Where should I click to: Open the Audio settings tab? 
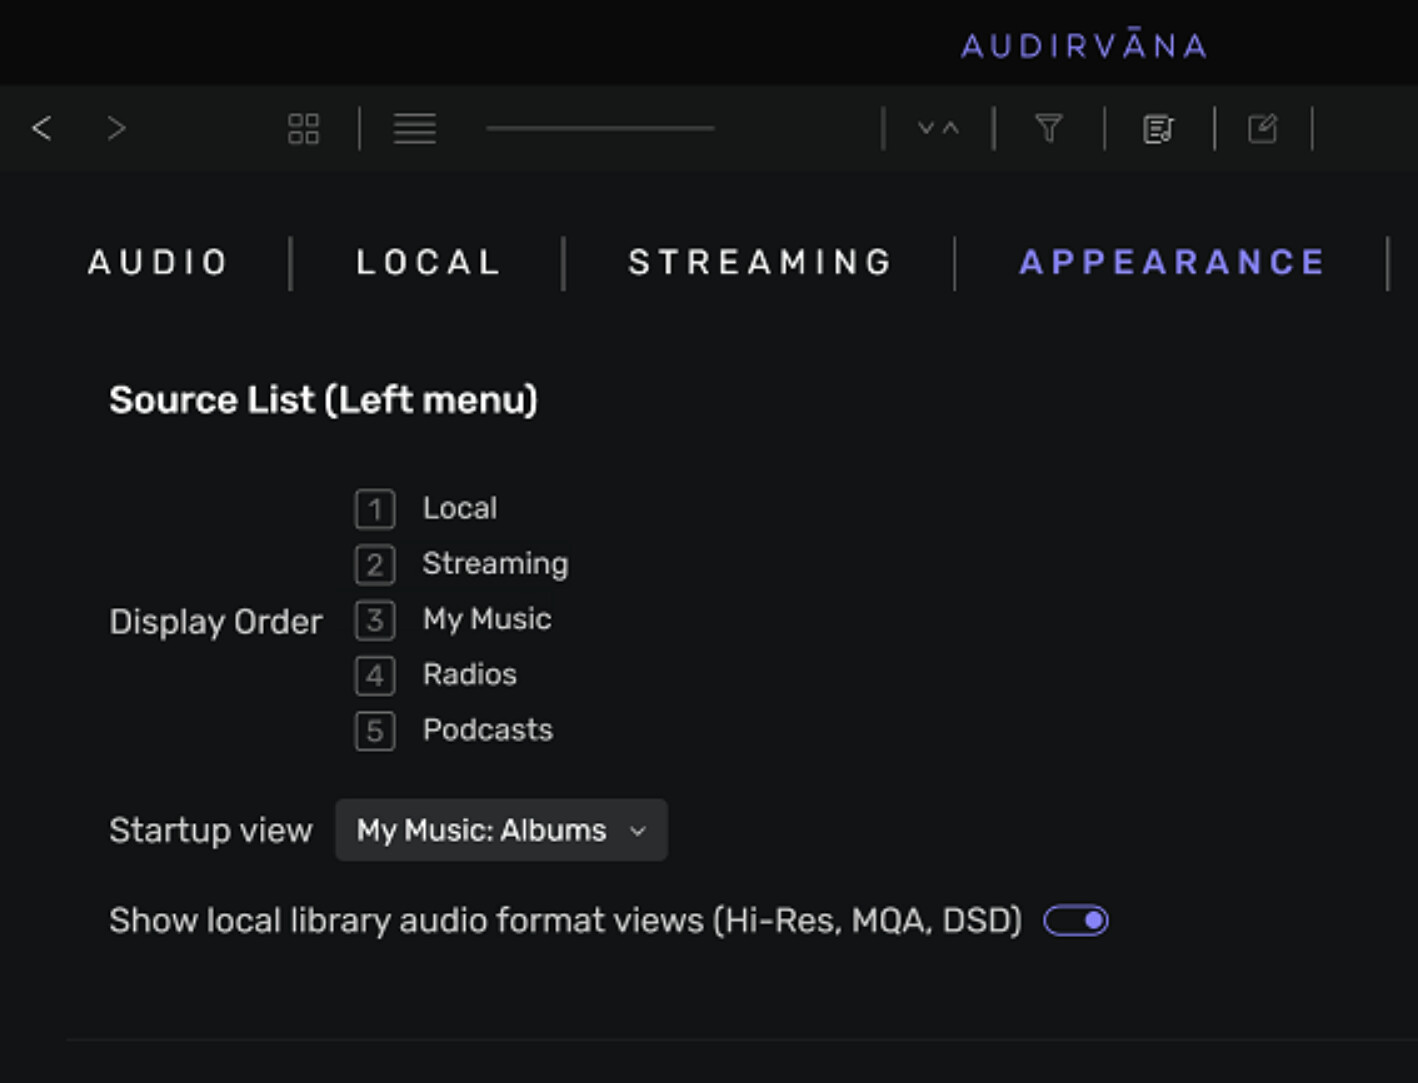pos(159,262)
